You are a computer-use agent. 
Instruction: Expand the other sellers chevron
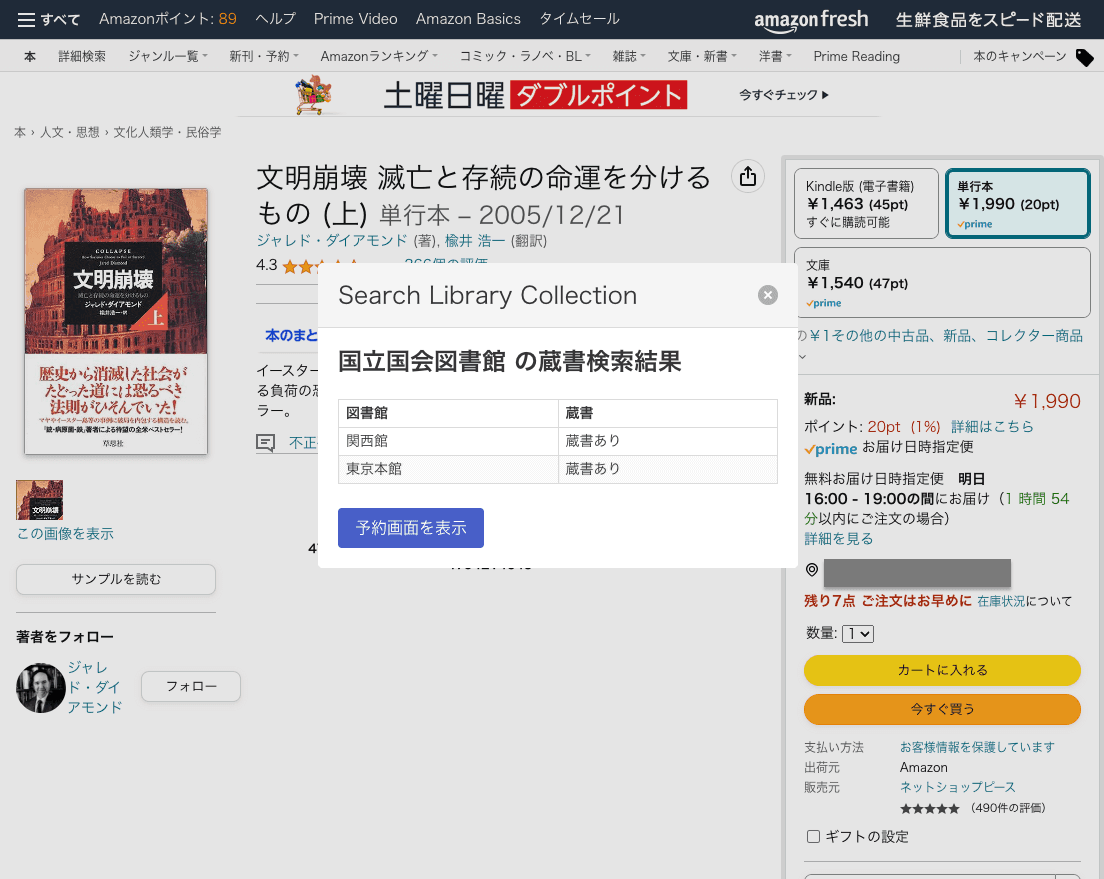pos(802,356)
